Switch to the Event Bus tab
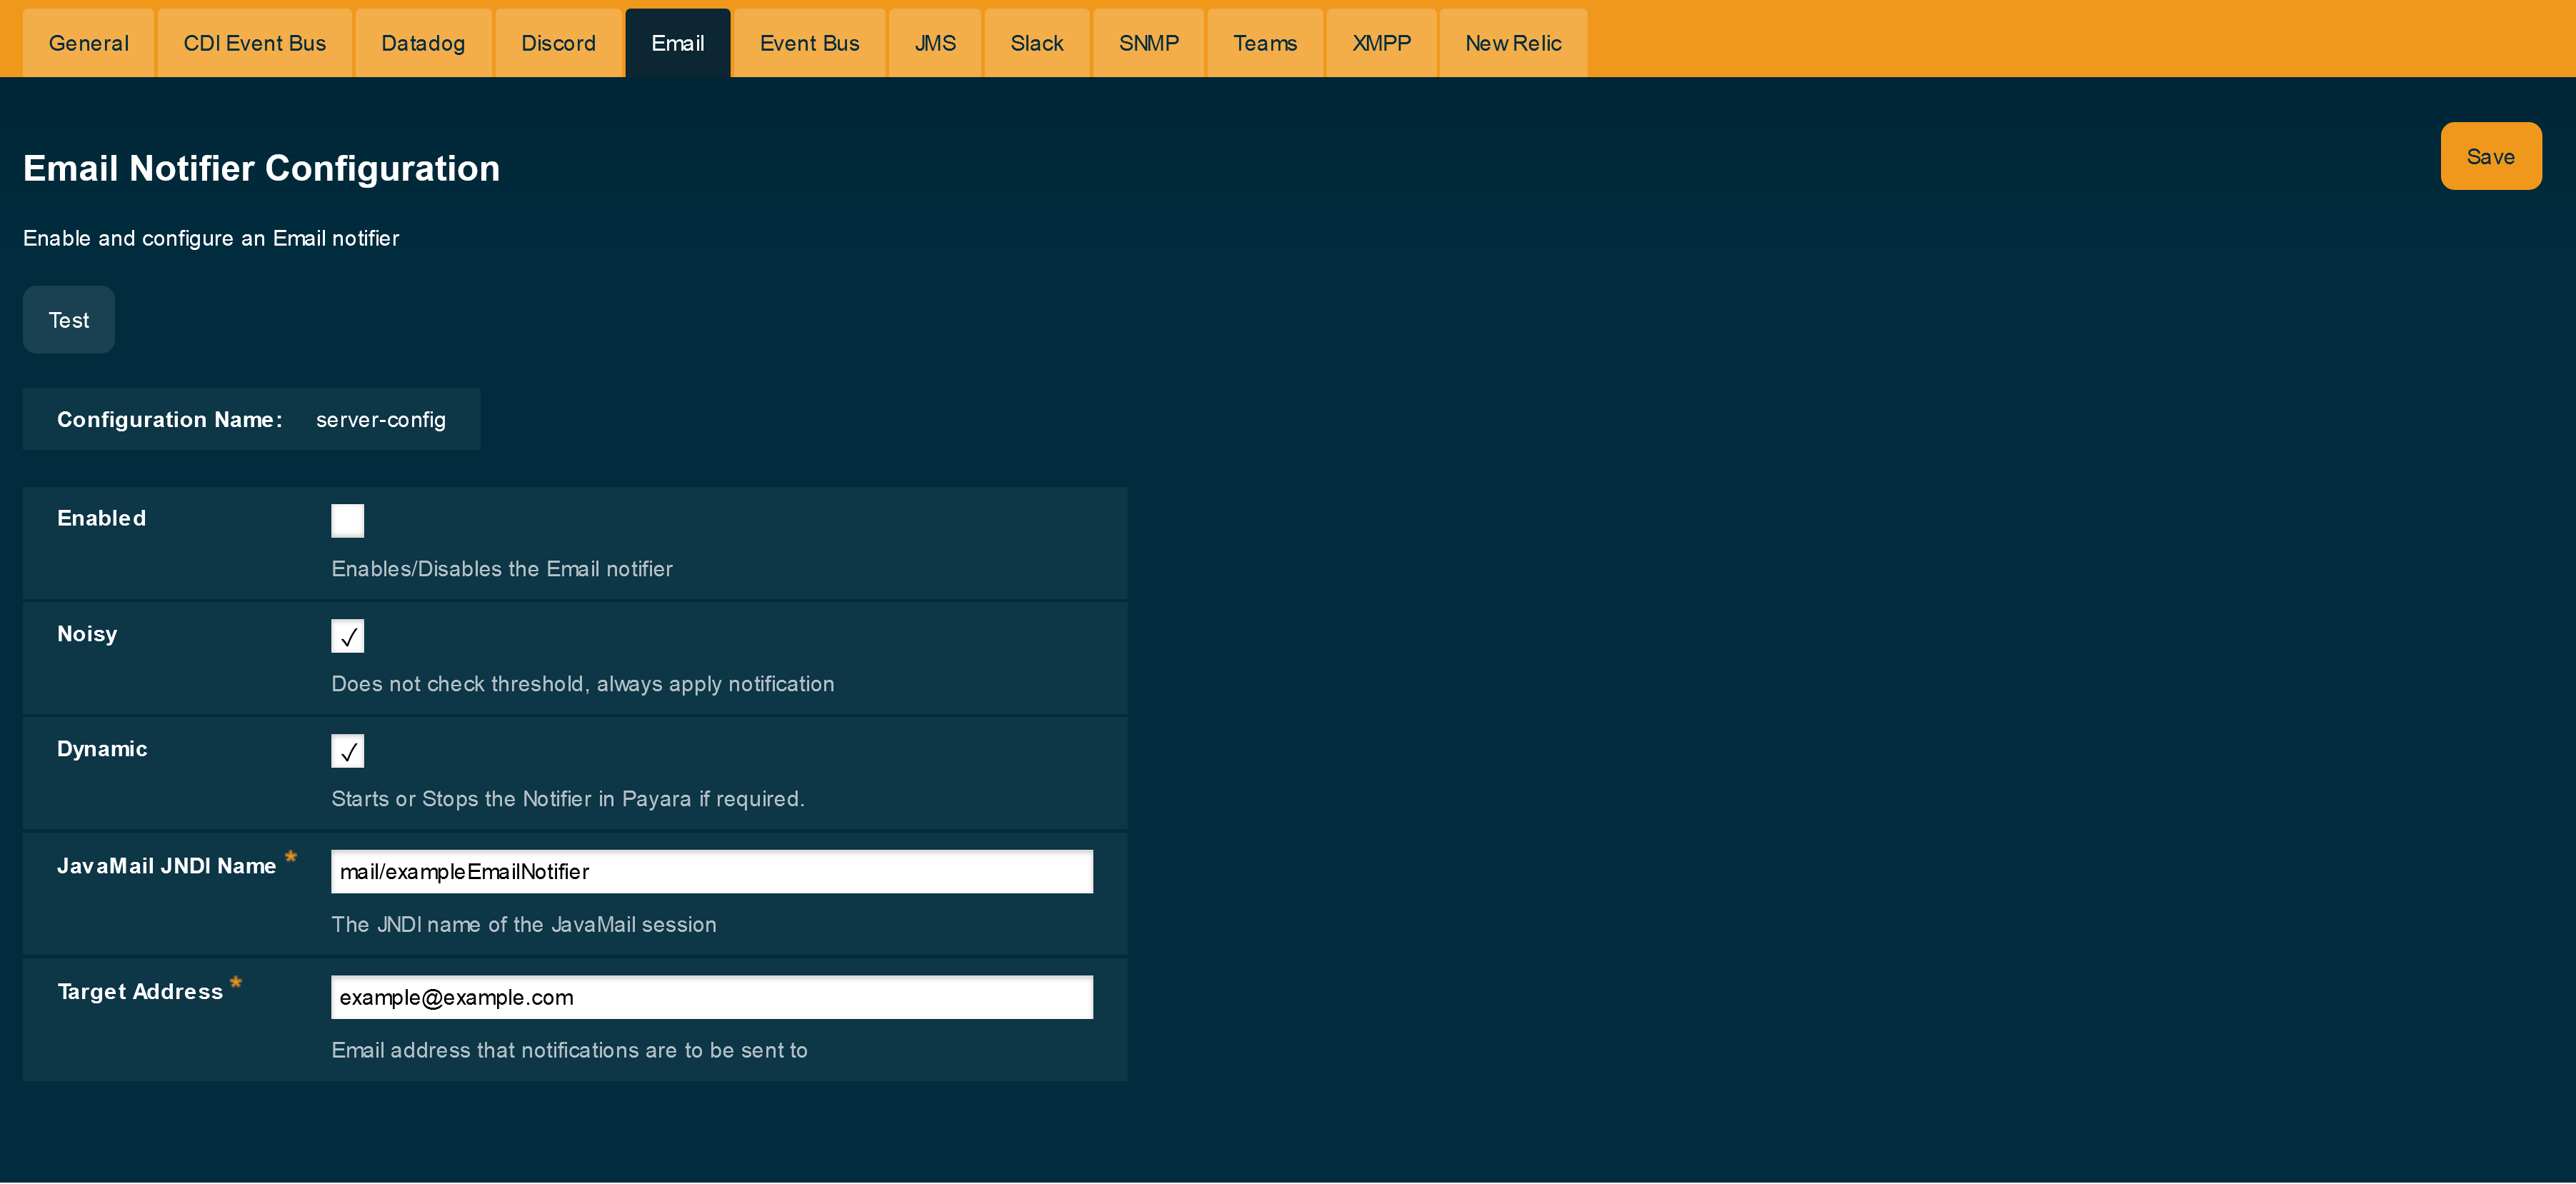 point(809,42)
